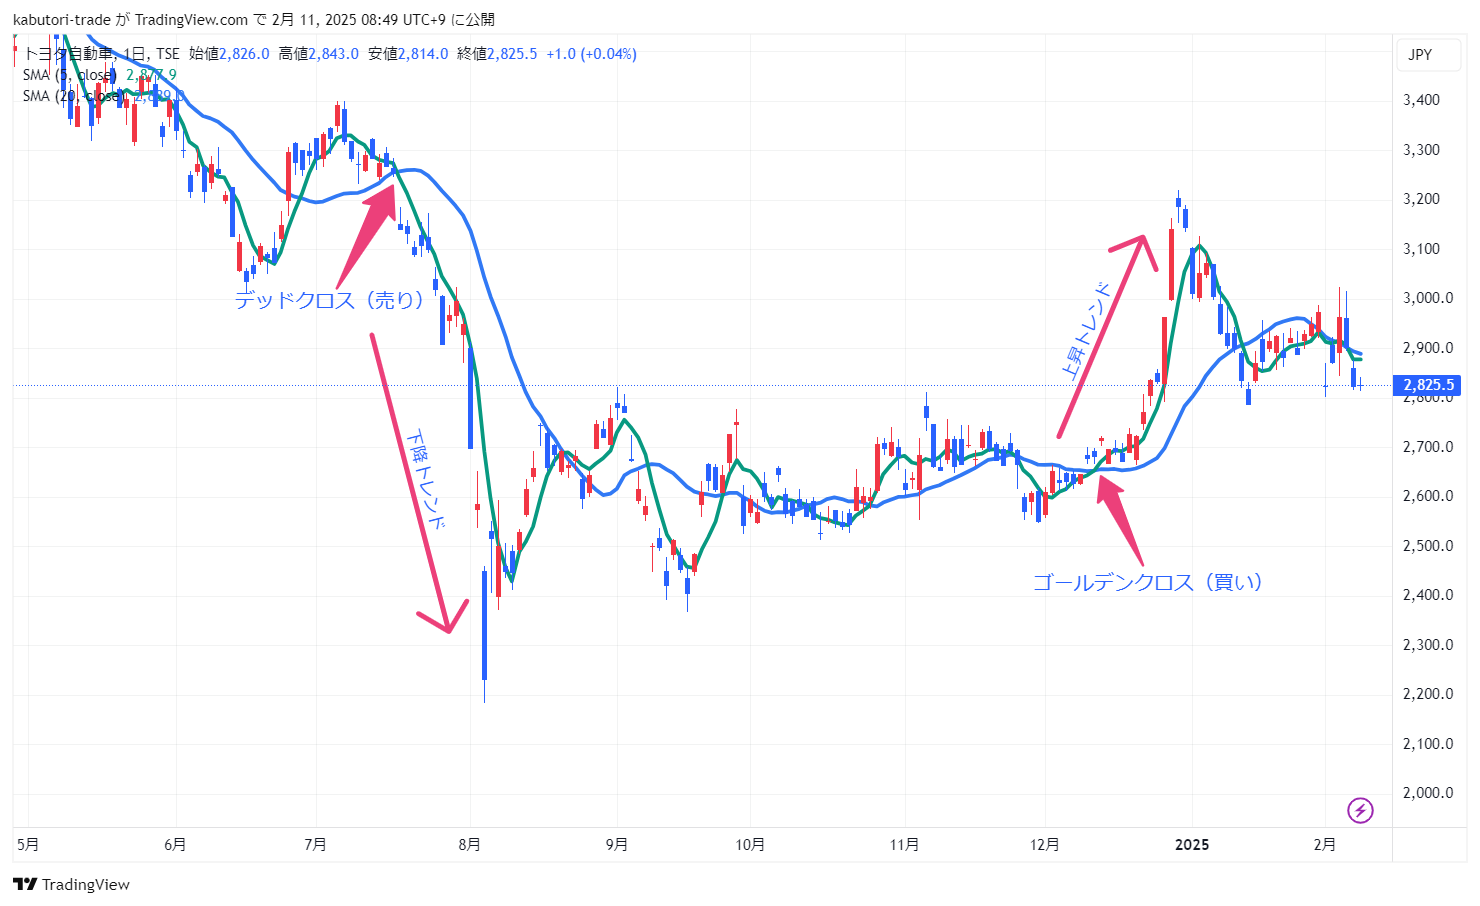Click the 3,200 price axis label
Image resolution: width=1480 pixels, height=906 pixels.
1421,199
